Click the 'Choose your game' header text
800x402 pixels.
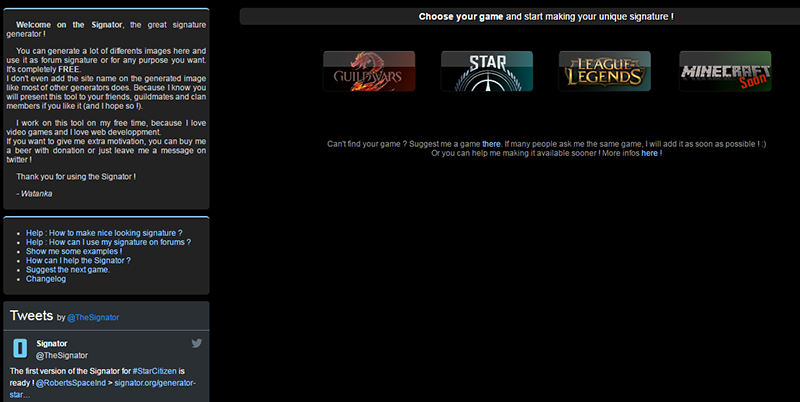coord(461,17)
